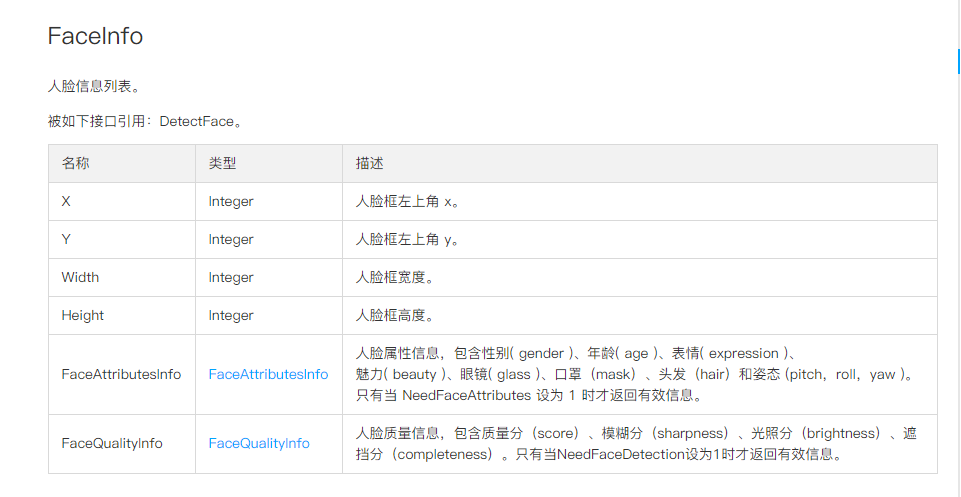961x497 pixels.
Task: Select the Y name cell
Action: point(66,239)
